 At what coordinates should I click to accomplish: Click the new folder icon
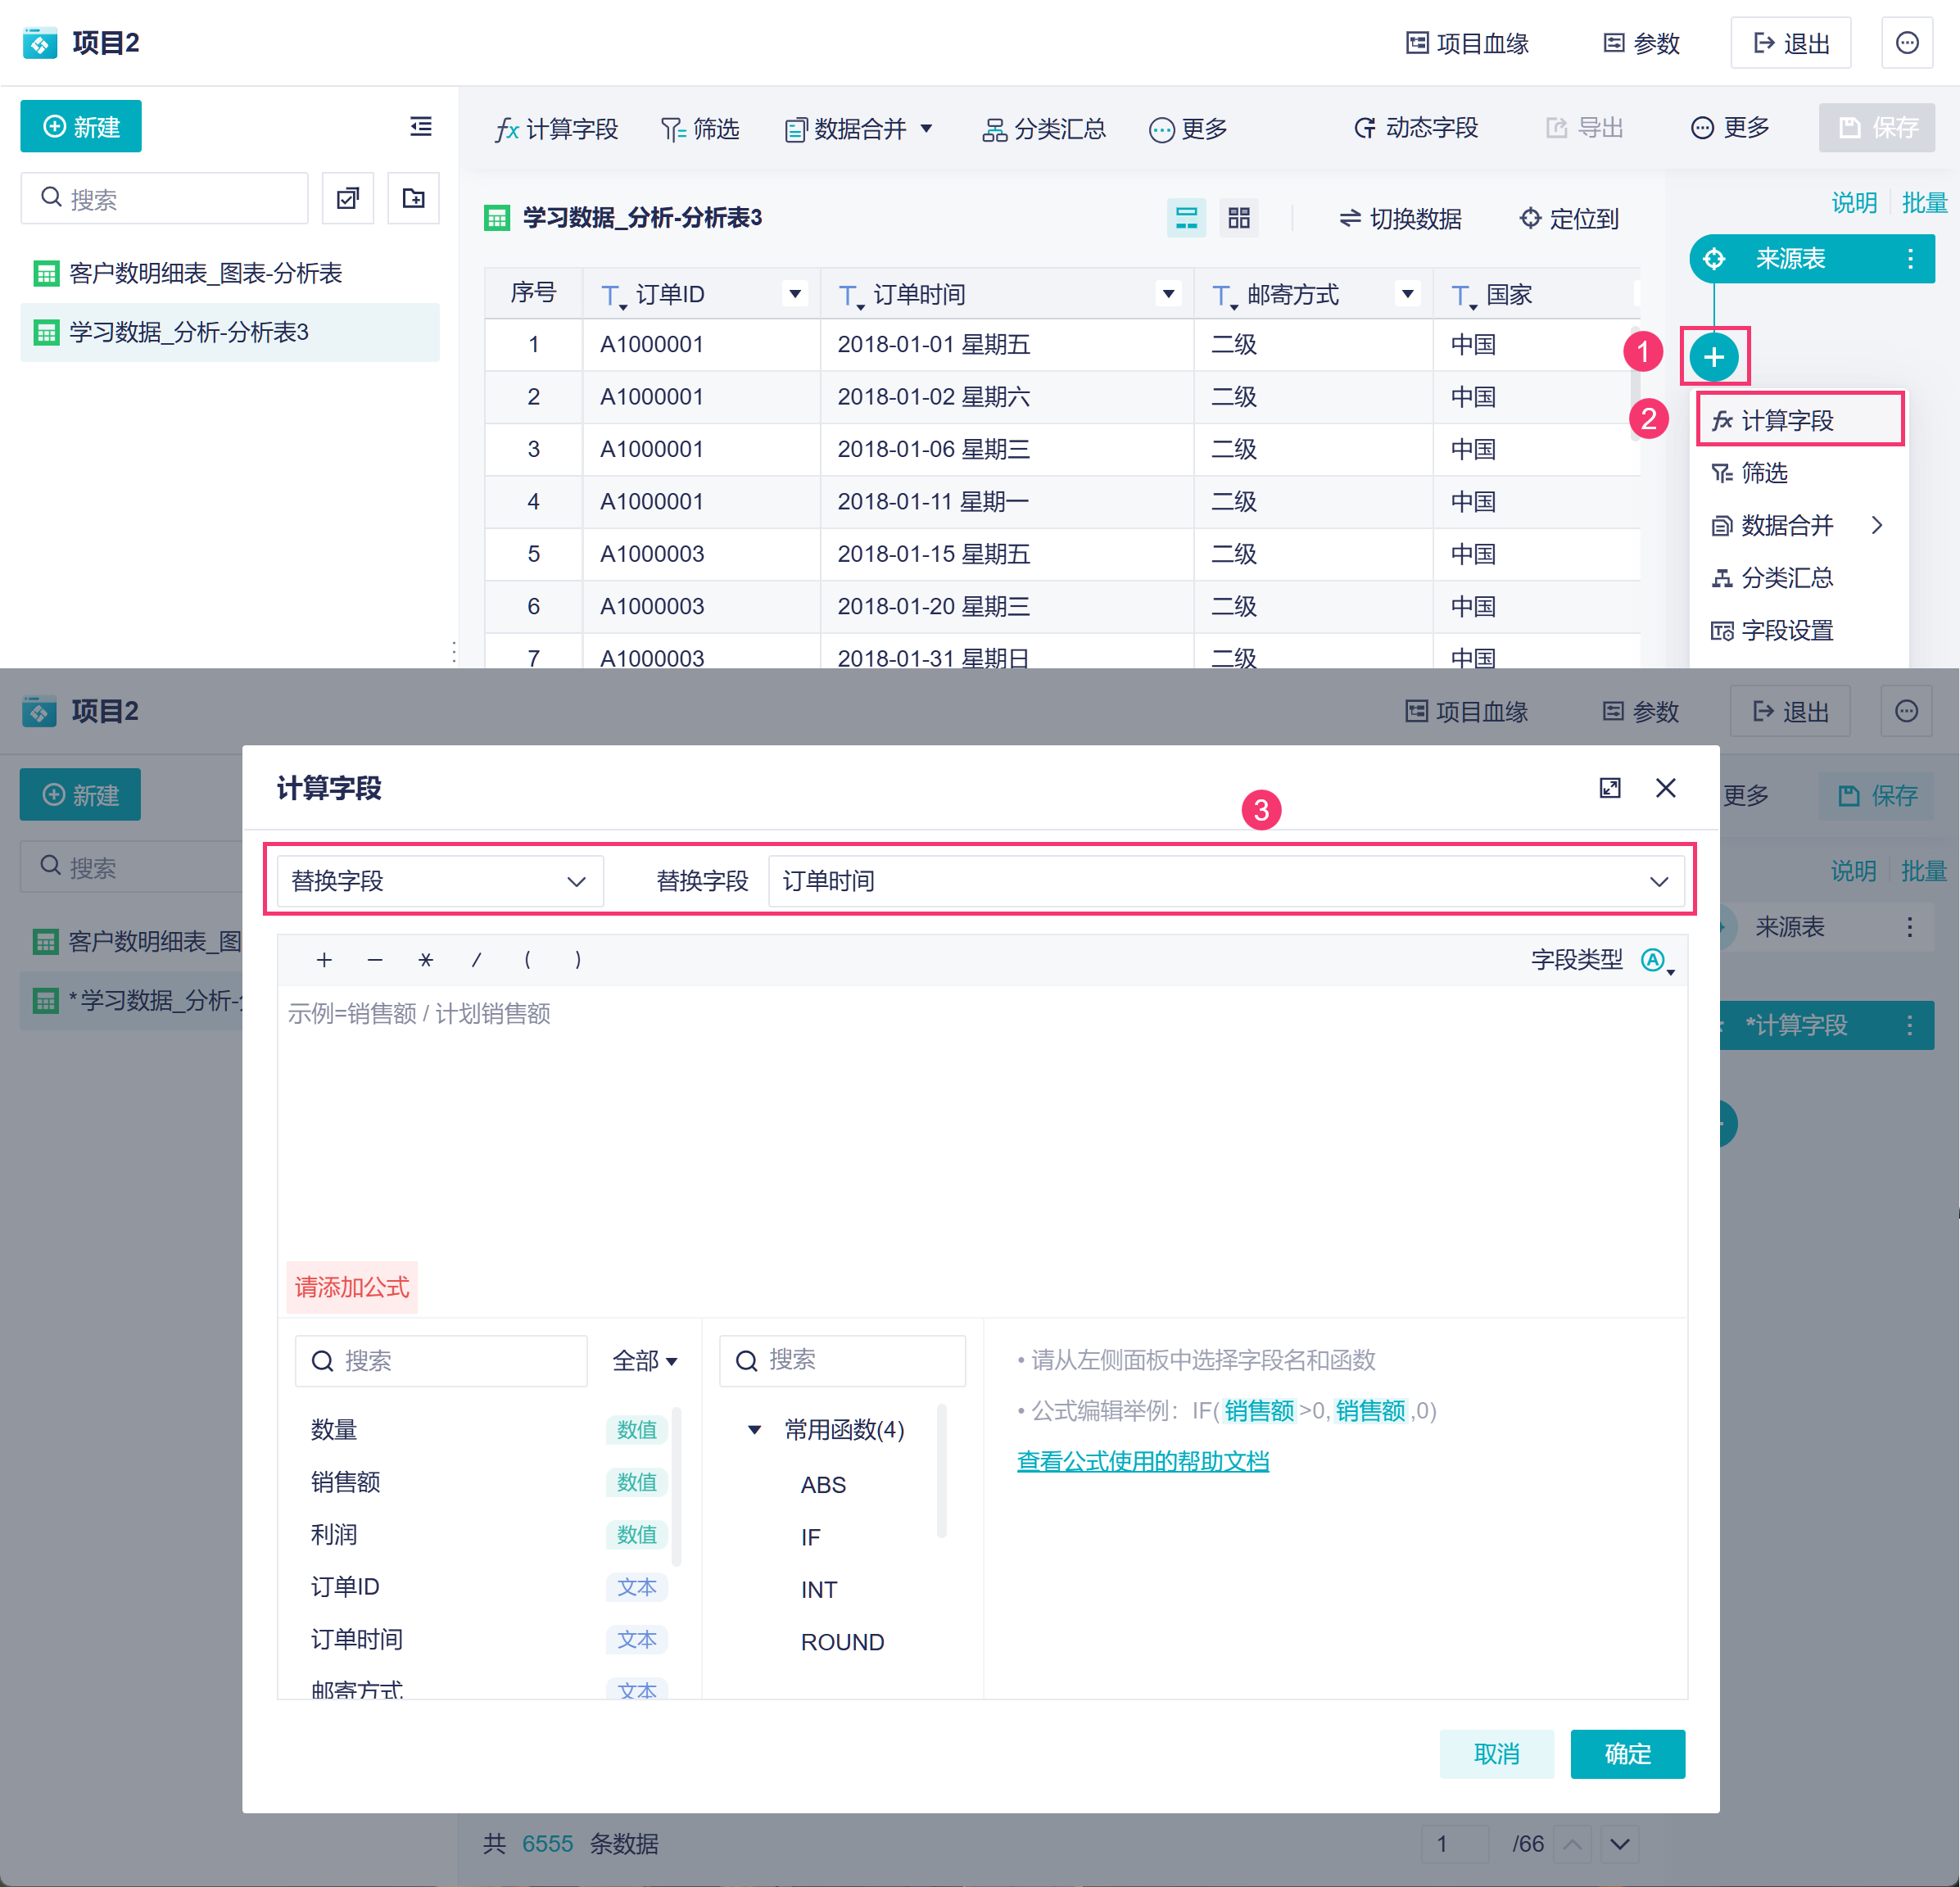tap(413, 198)
